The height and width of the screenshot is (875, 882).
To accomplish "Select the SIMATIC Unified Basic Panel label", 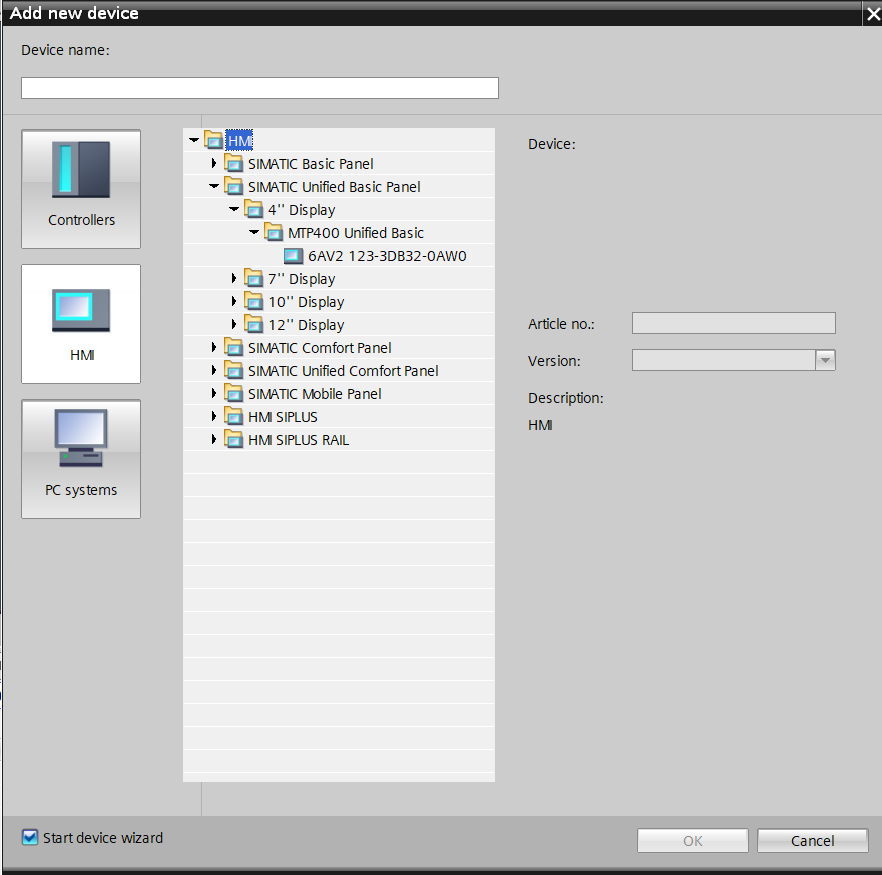I will point(334,187).
